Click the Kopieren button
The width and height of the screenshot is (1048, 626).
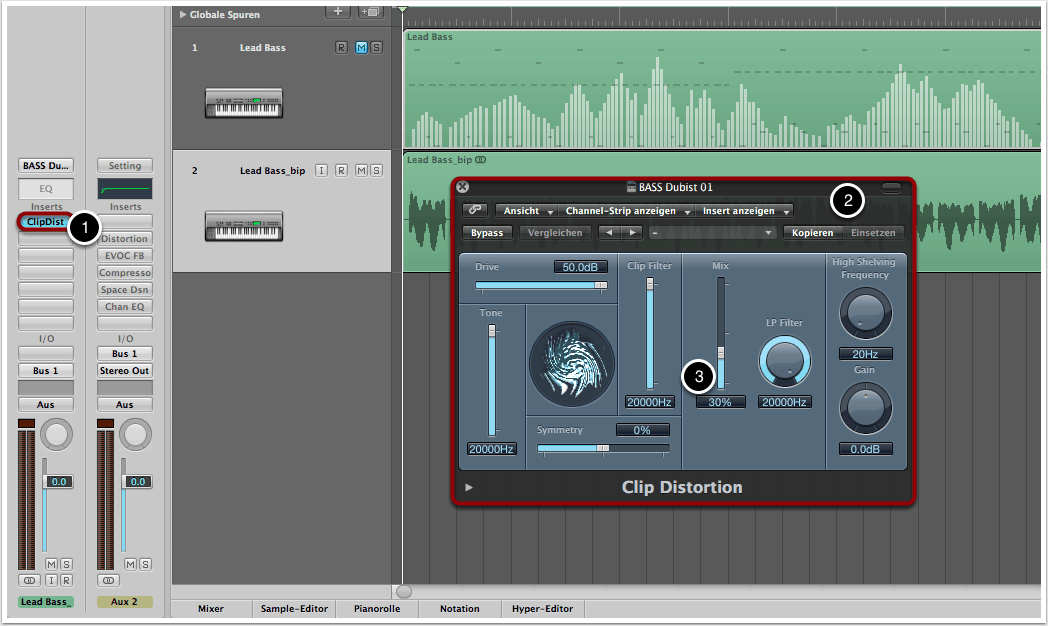coord(812,232)
